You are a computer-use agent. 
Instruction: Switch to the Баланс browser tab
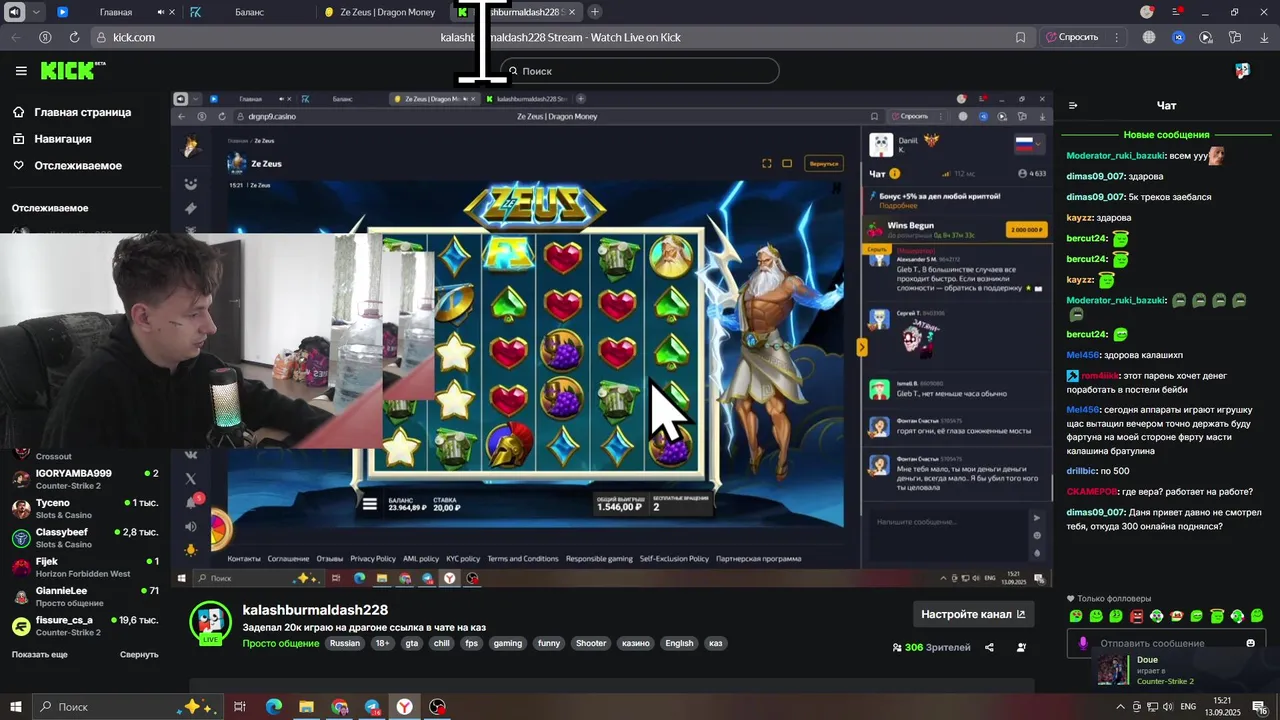(250, 12)
